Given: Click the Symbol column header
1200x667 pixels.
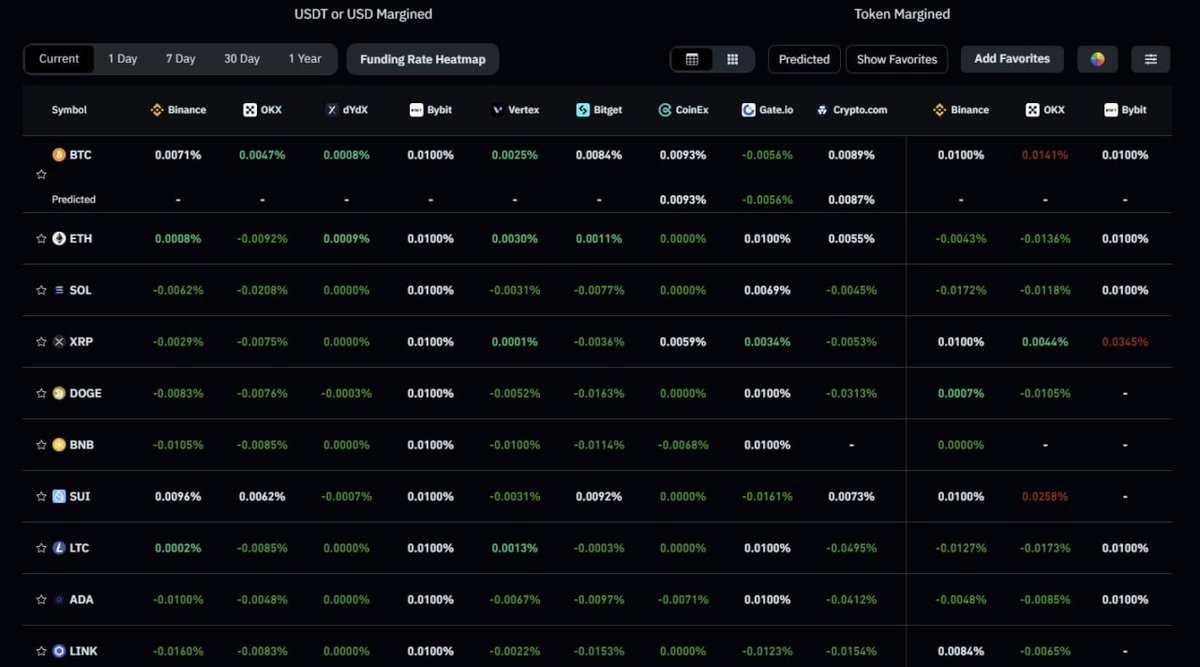Looking at the screenshot, I should [x=69, y=110].
